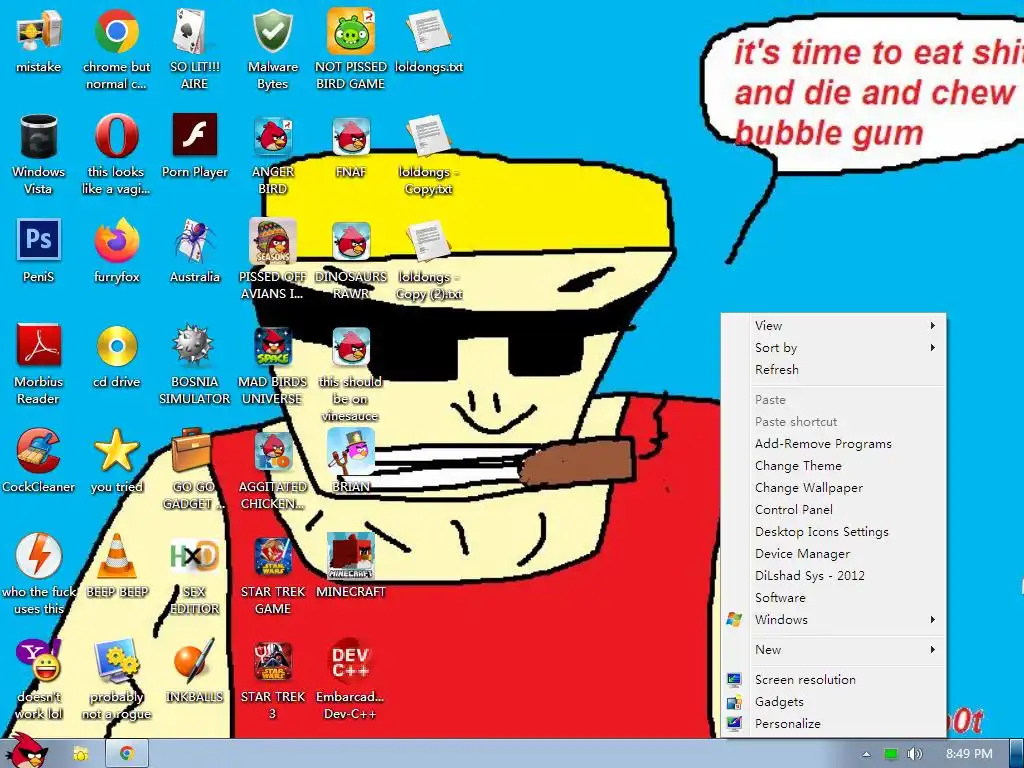1024x768 pixels.
Task: Choose 'Desktop Icons Settings' entry
Action: tap(833, 532)
